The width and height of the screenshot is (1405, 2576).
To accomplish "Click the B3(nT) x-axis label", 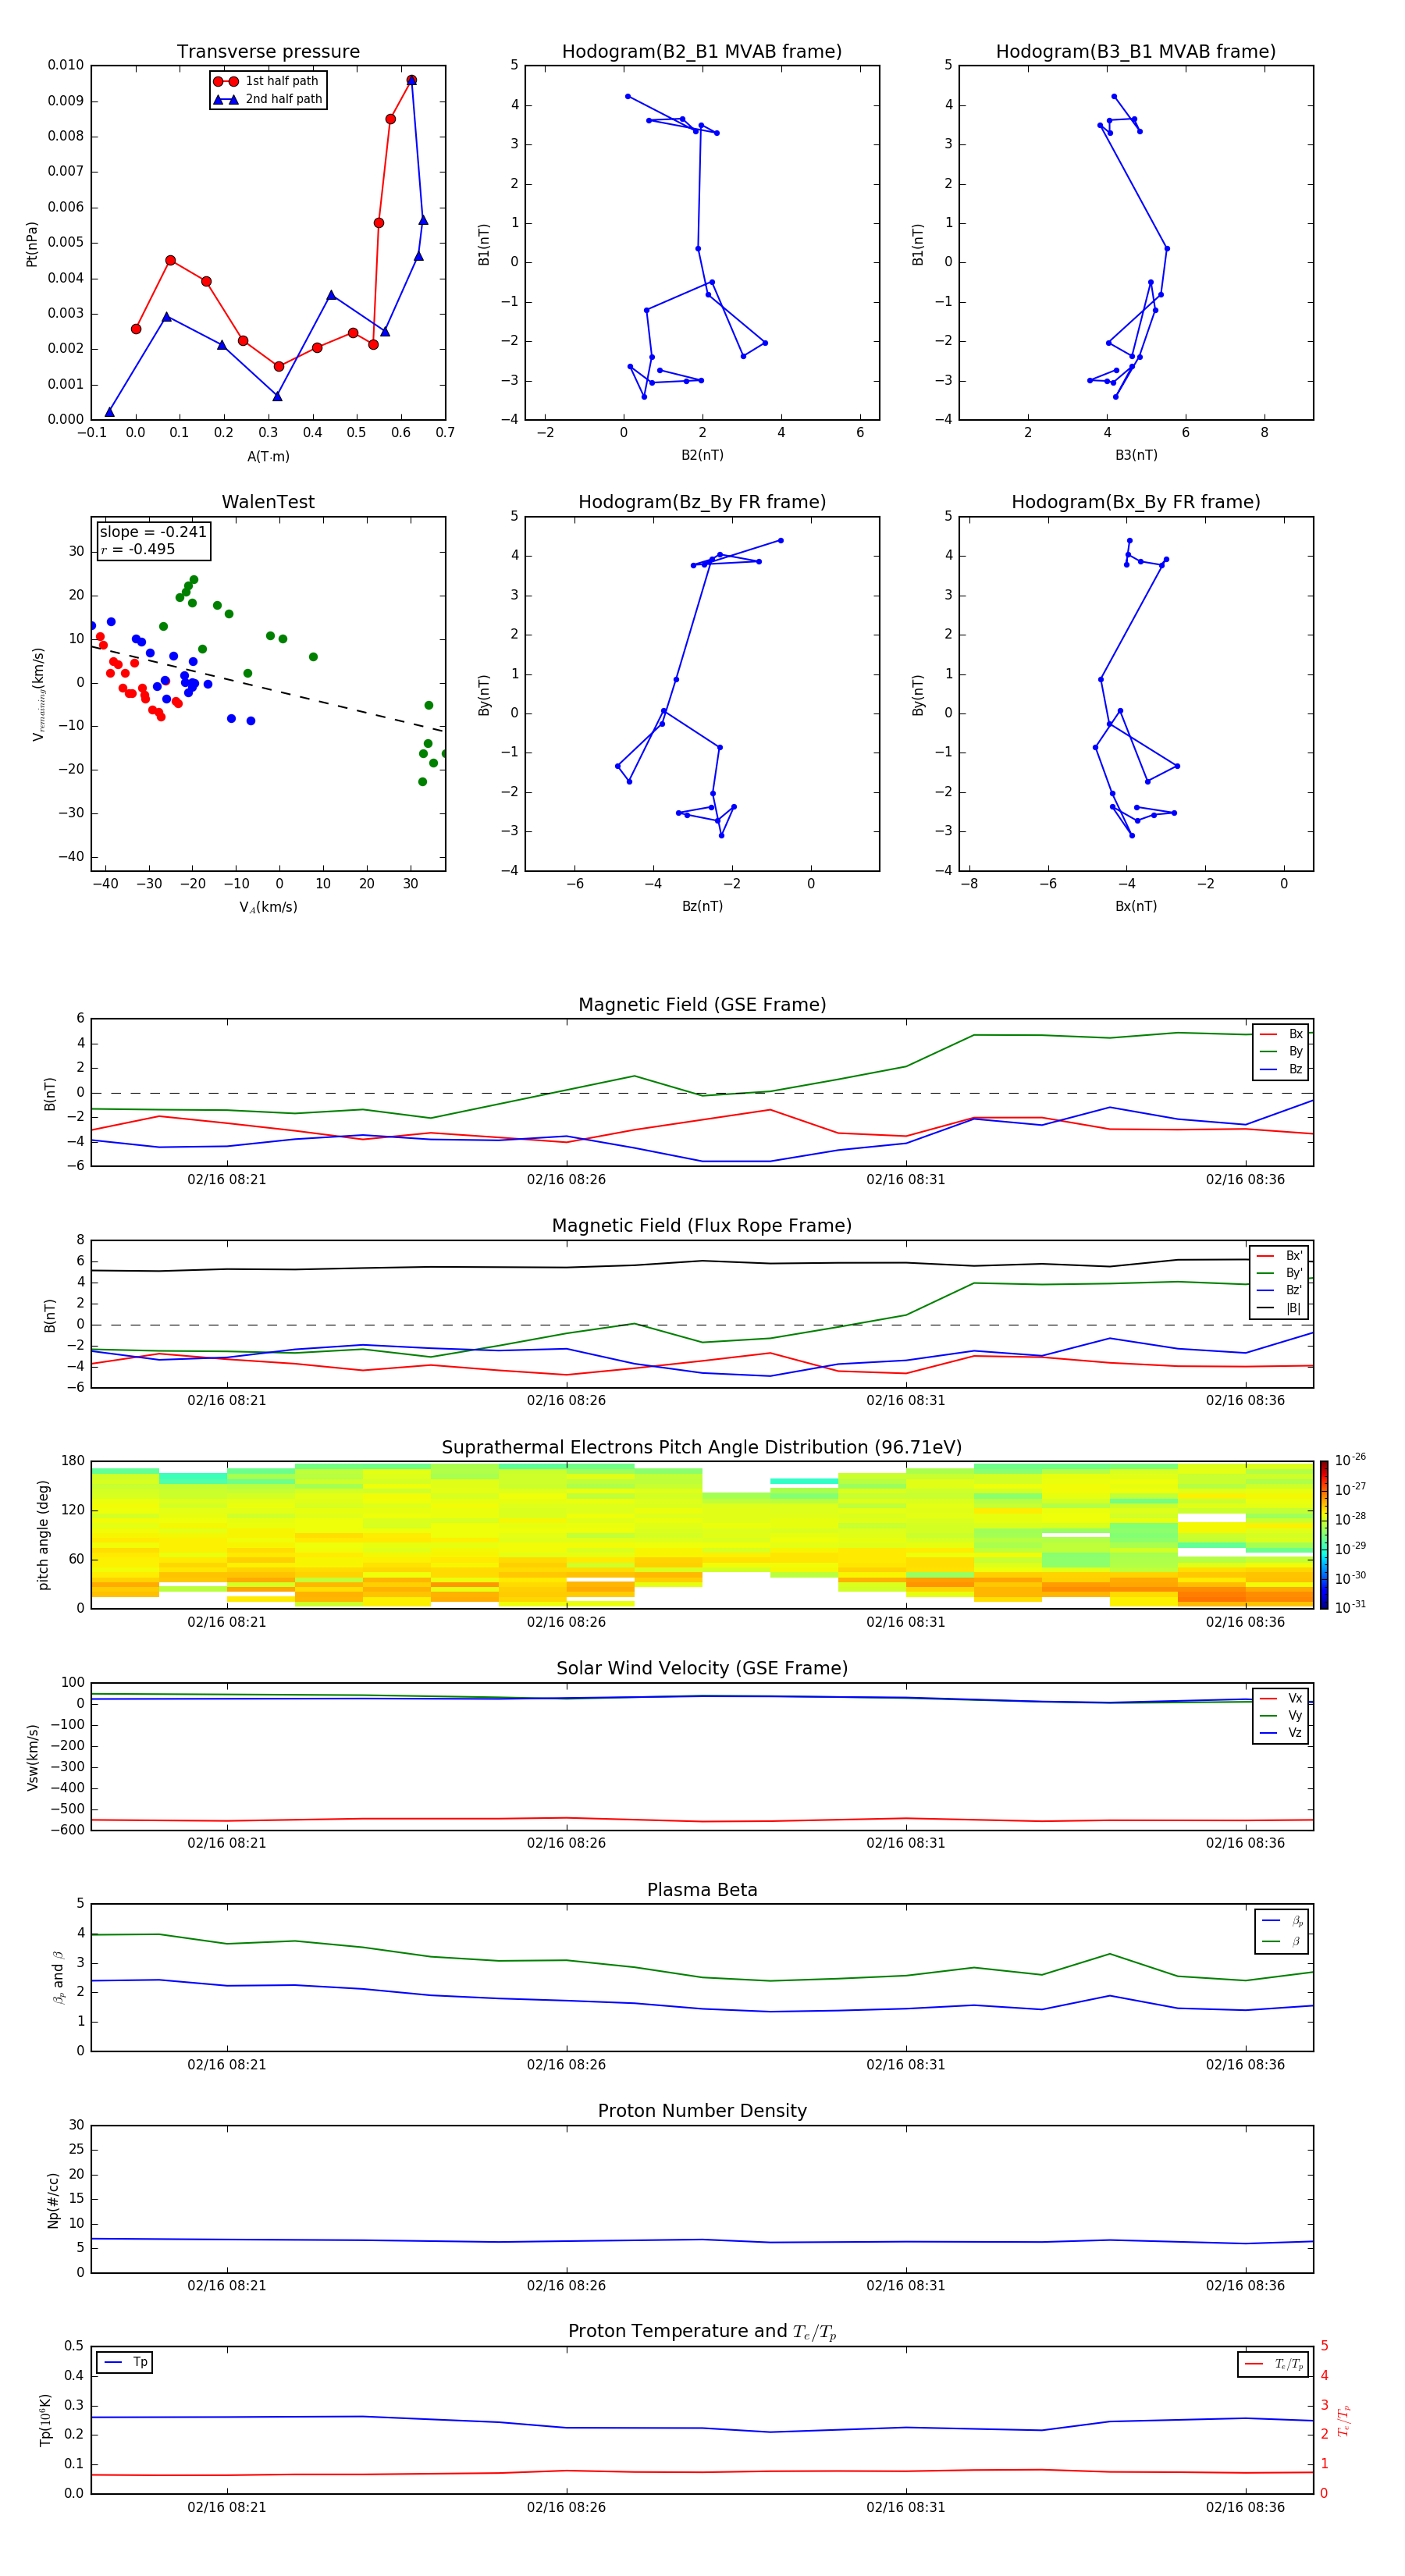I will [1136, 455].
